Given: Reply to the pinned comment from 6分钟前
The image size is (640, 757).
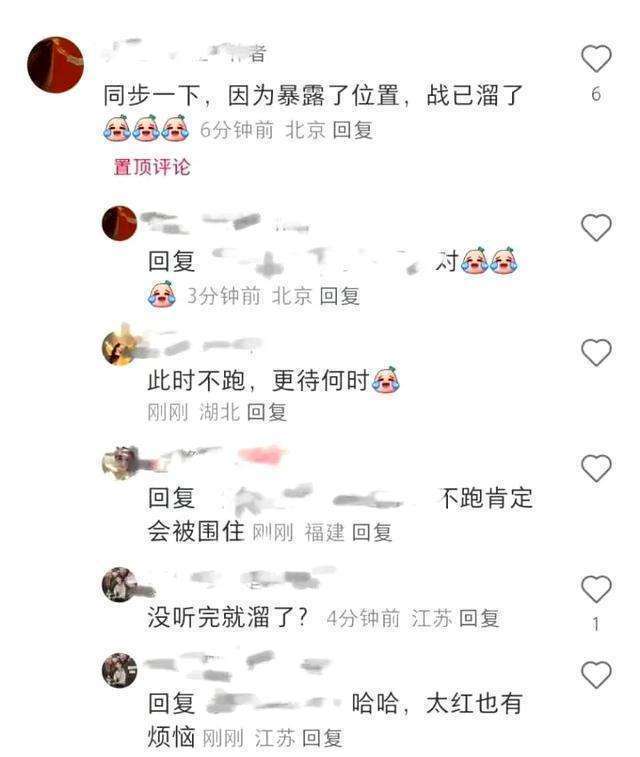Looking at the screenshot, I should point(353,130).
